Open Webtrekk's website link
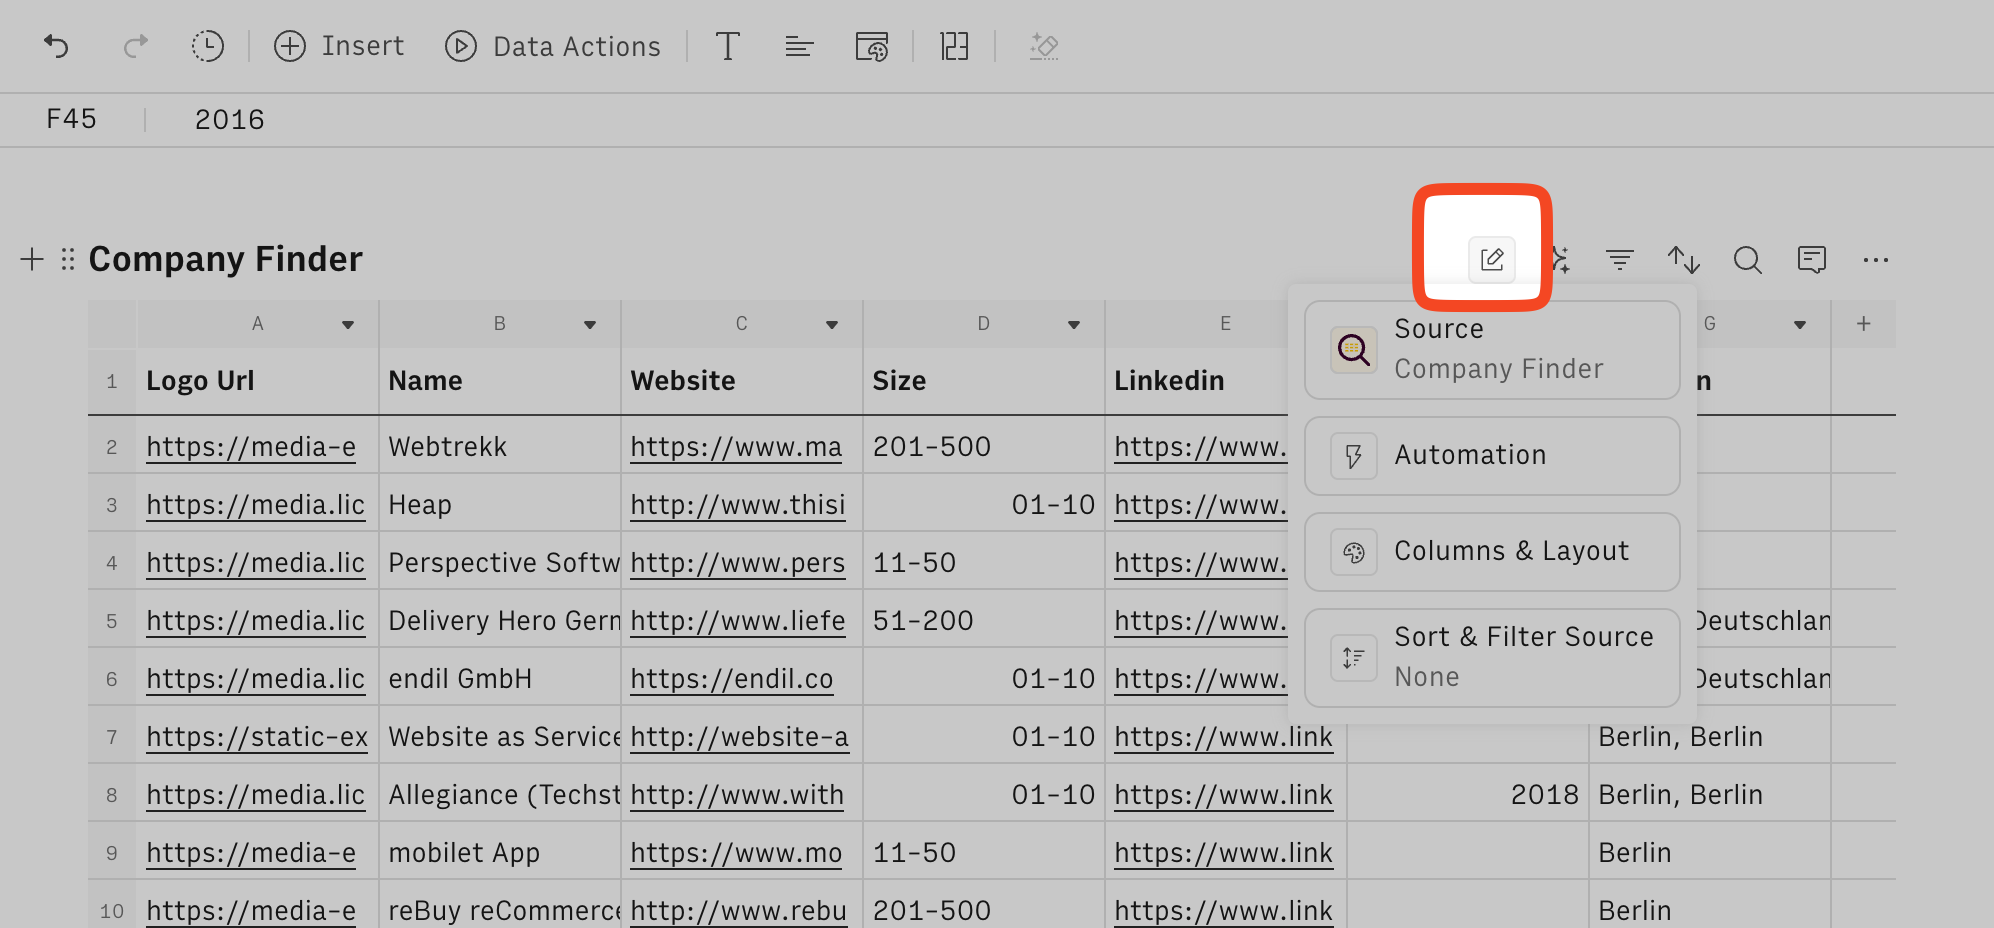The width and height of the screenshot is (1994, 928). coord(736,447)
